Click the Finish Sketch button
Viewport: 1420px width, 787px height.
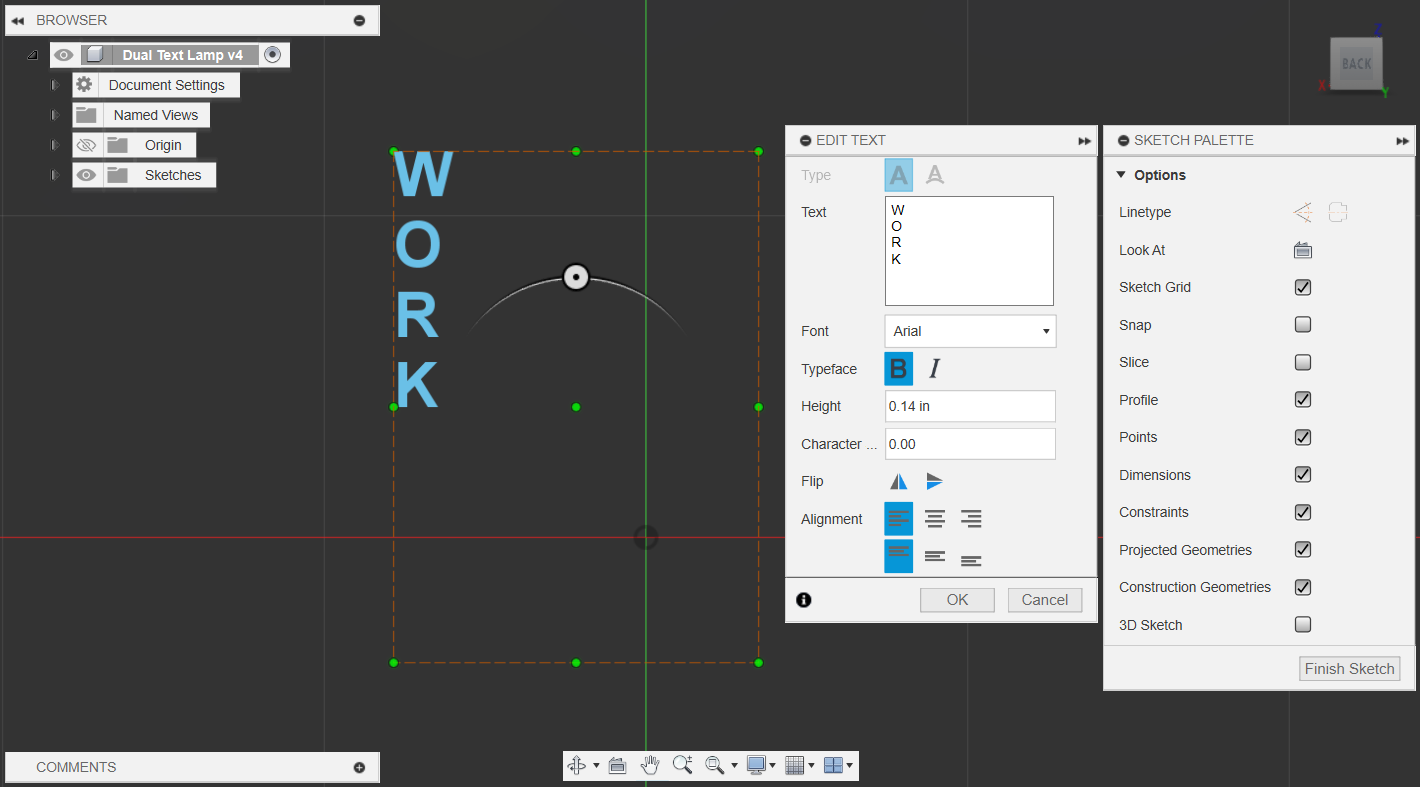(1349, 669)
